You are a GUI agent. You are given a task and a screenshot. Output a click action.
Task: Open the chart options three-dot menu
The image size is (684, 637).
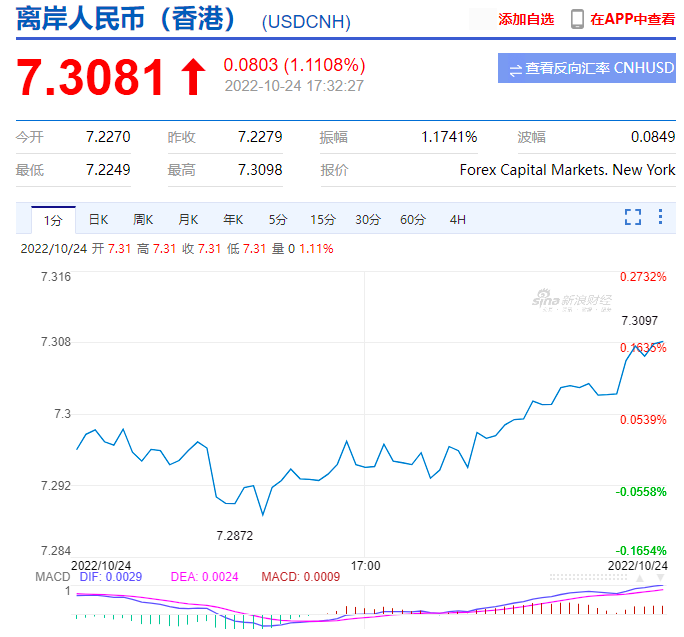click(x=660, y=218)
